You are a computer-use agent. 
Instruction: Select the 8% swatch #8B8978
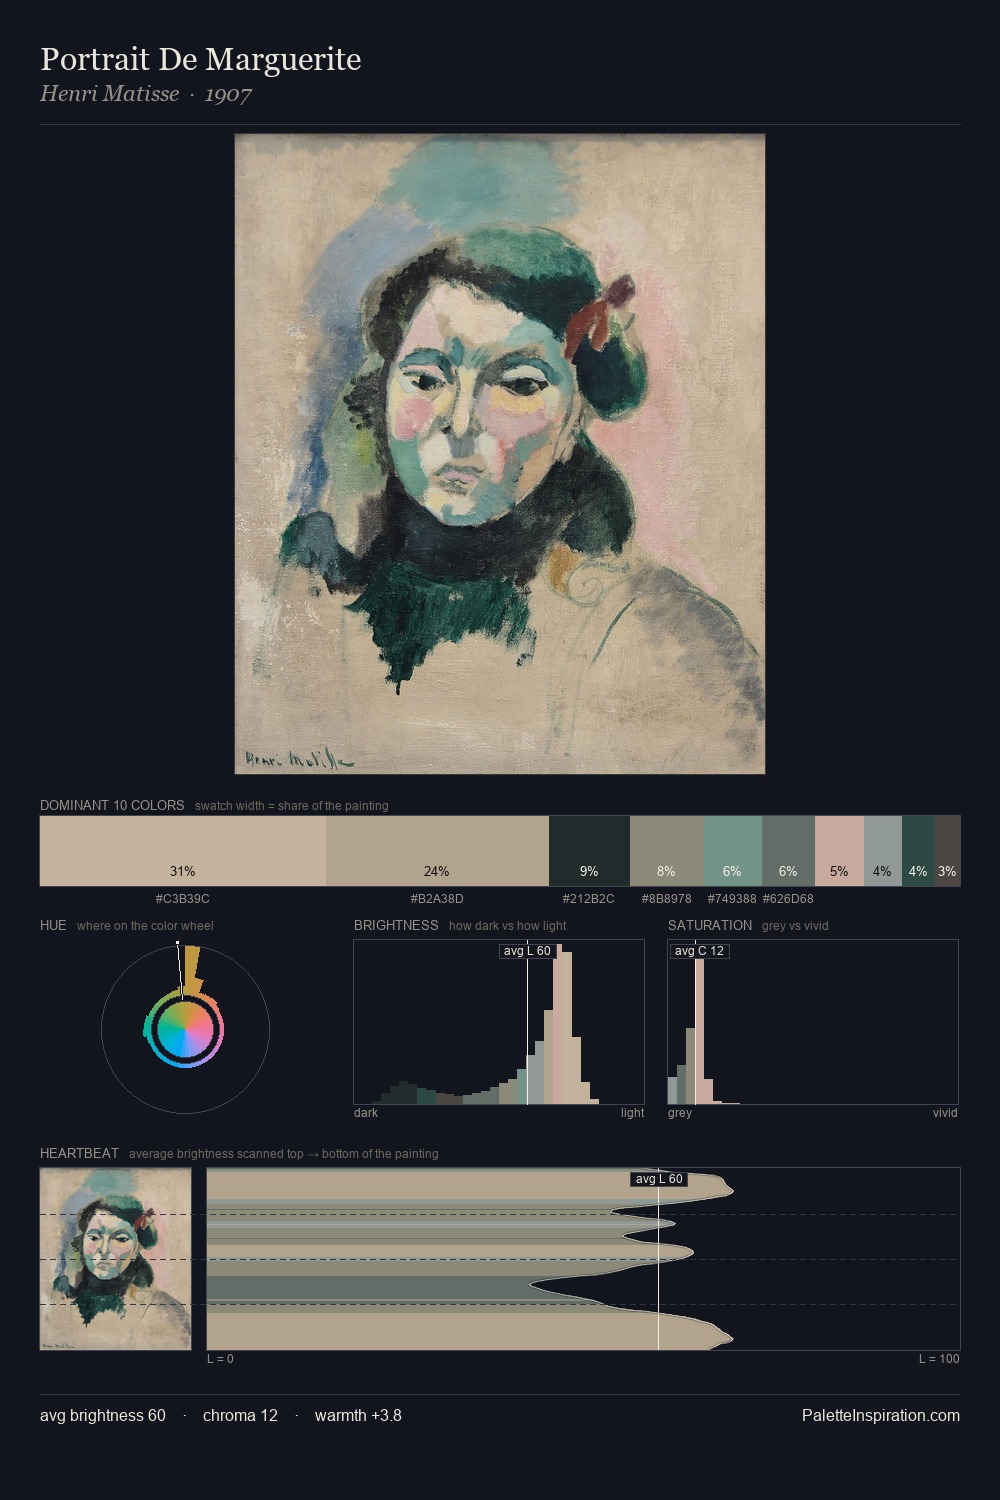667,851
